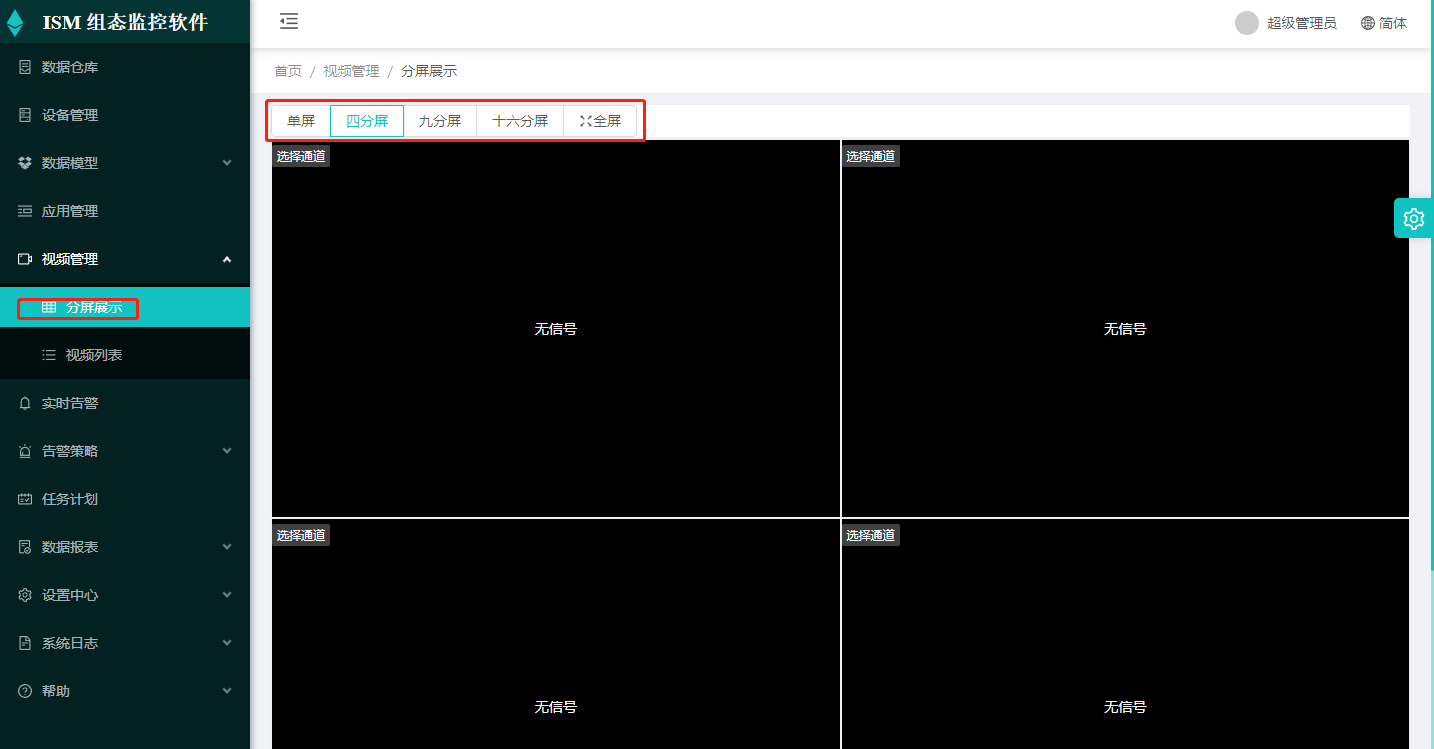
Task: Click 选择通道 on the top-right video pane
Action: coord(870,156)
